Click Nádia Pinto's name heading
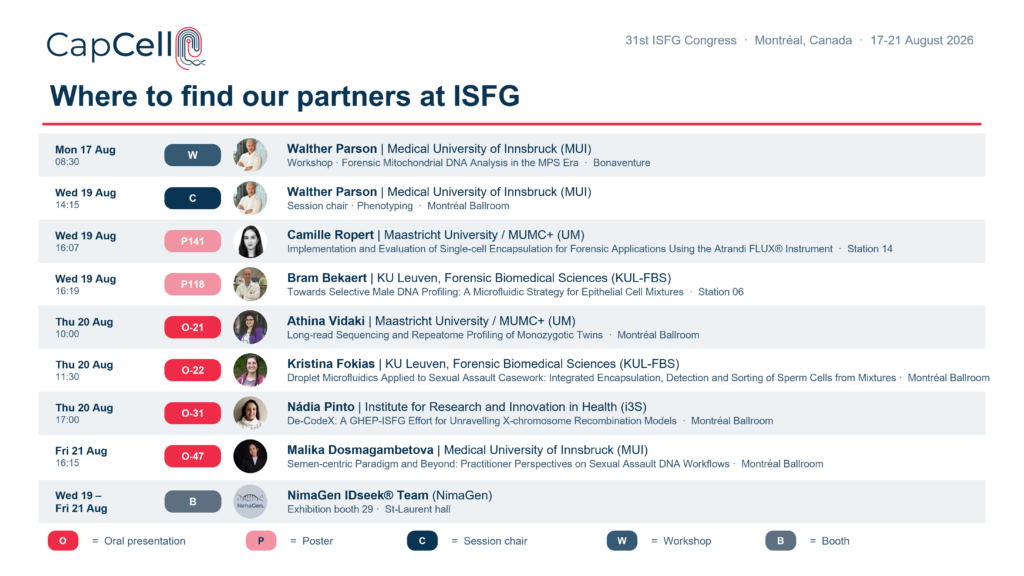 tap(321, 407)
